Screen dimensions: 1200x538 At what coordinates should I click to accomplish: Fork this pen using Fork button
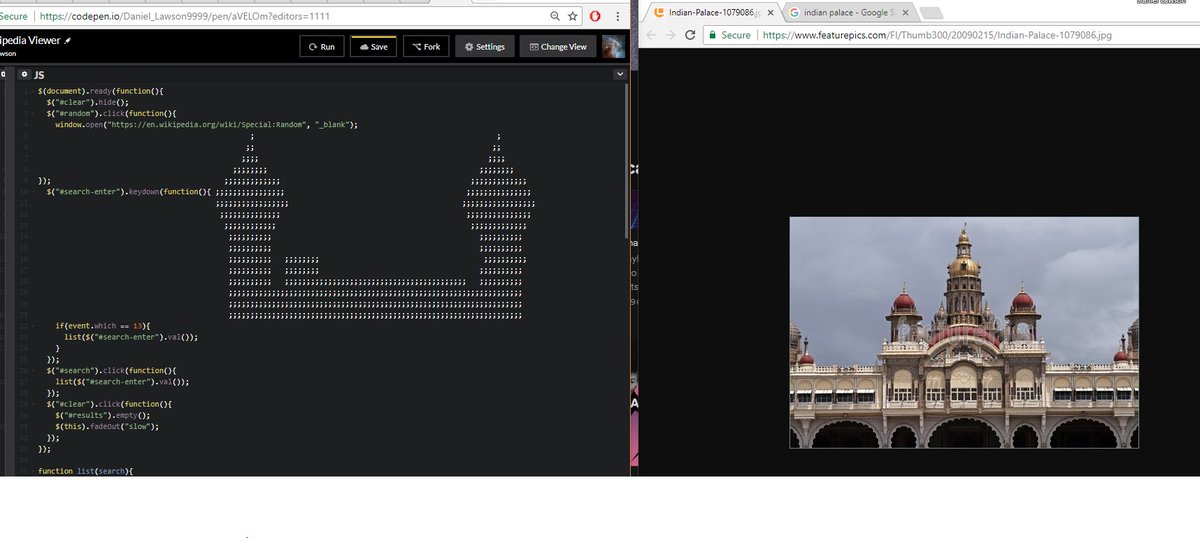[426, 47]
